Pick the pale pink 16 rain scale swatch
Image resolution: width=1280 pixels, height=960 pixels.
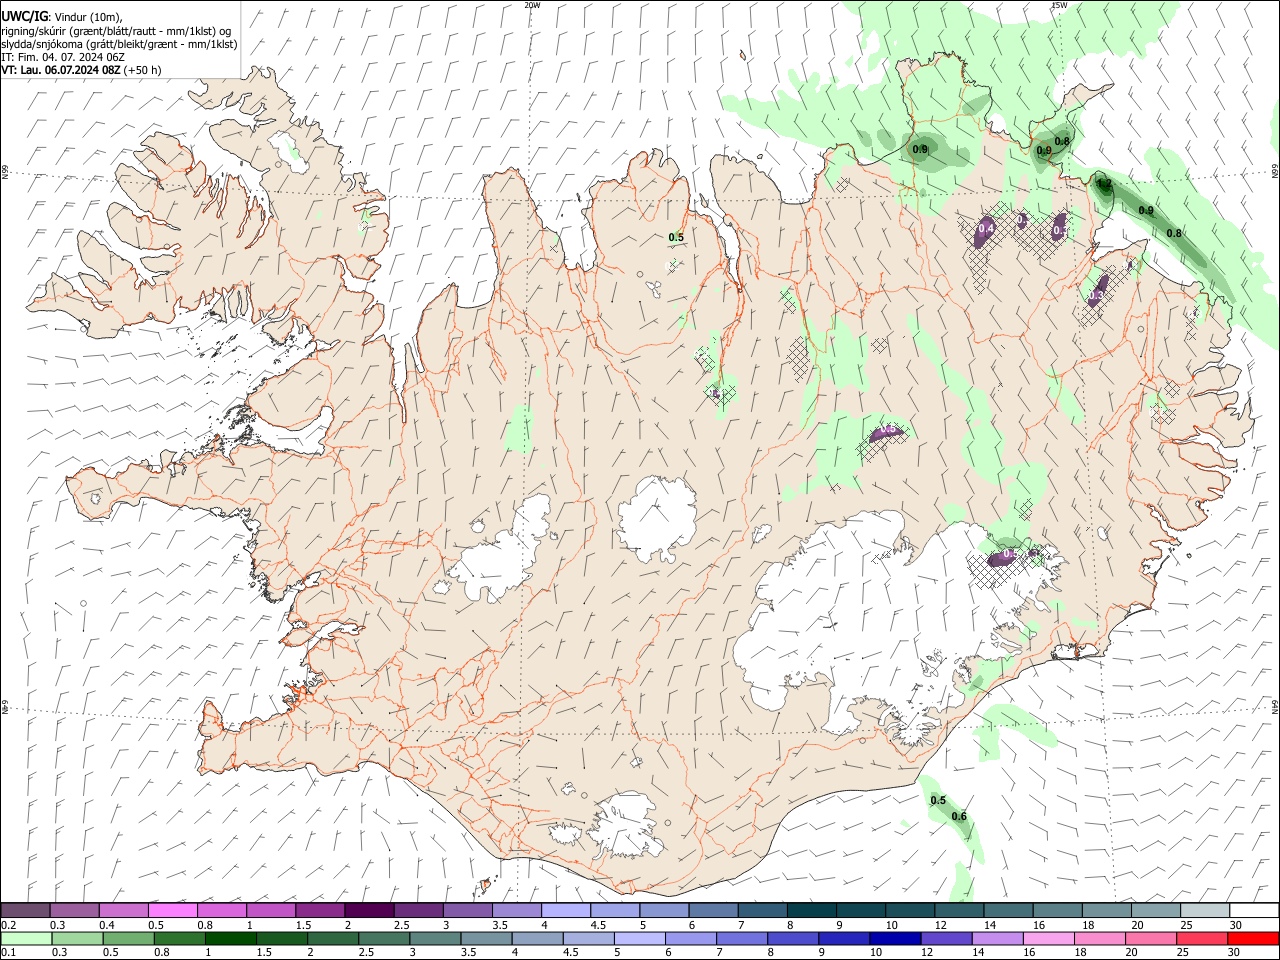click(1048, 939)
